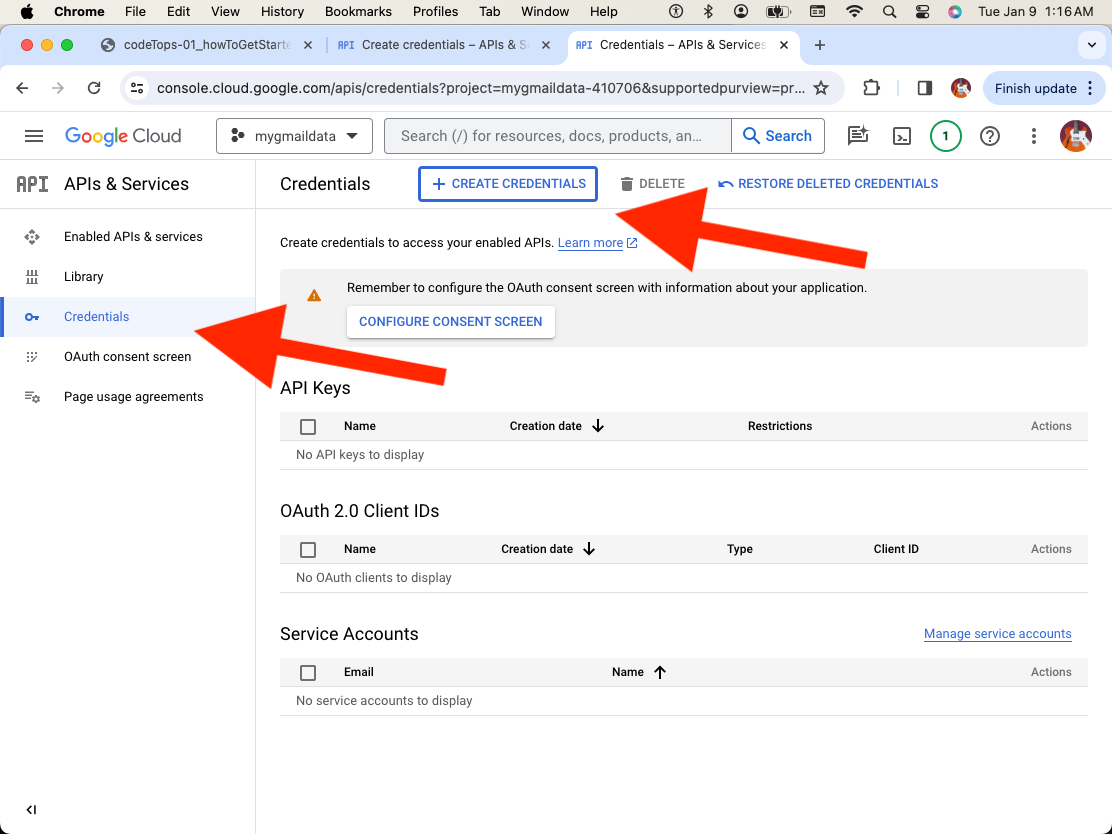1112x834 pixels.
Task: Click the menu bar date and time
Action: pos(1035,11)
